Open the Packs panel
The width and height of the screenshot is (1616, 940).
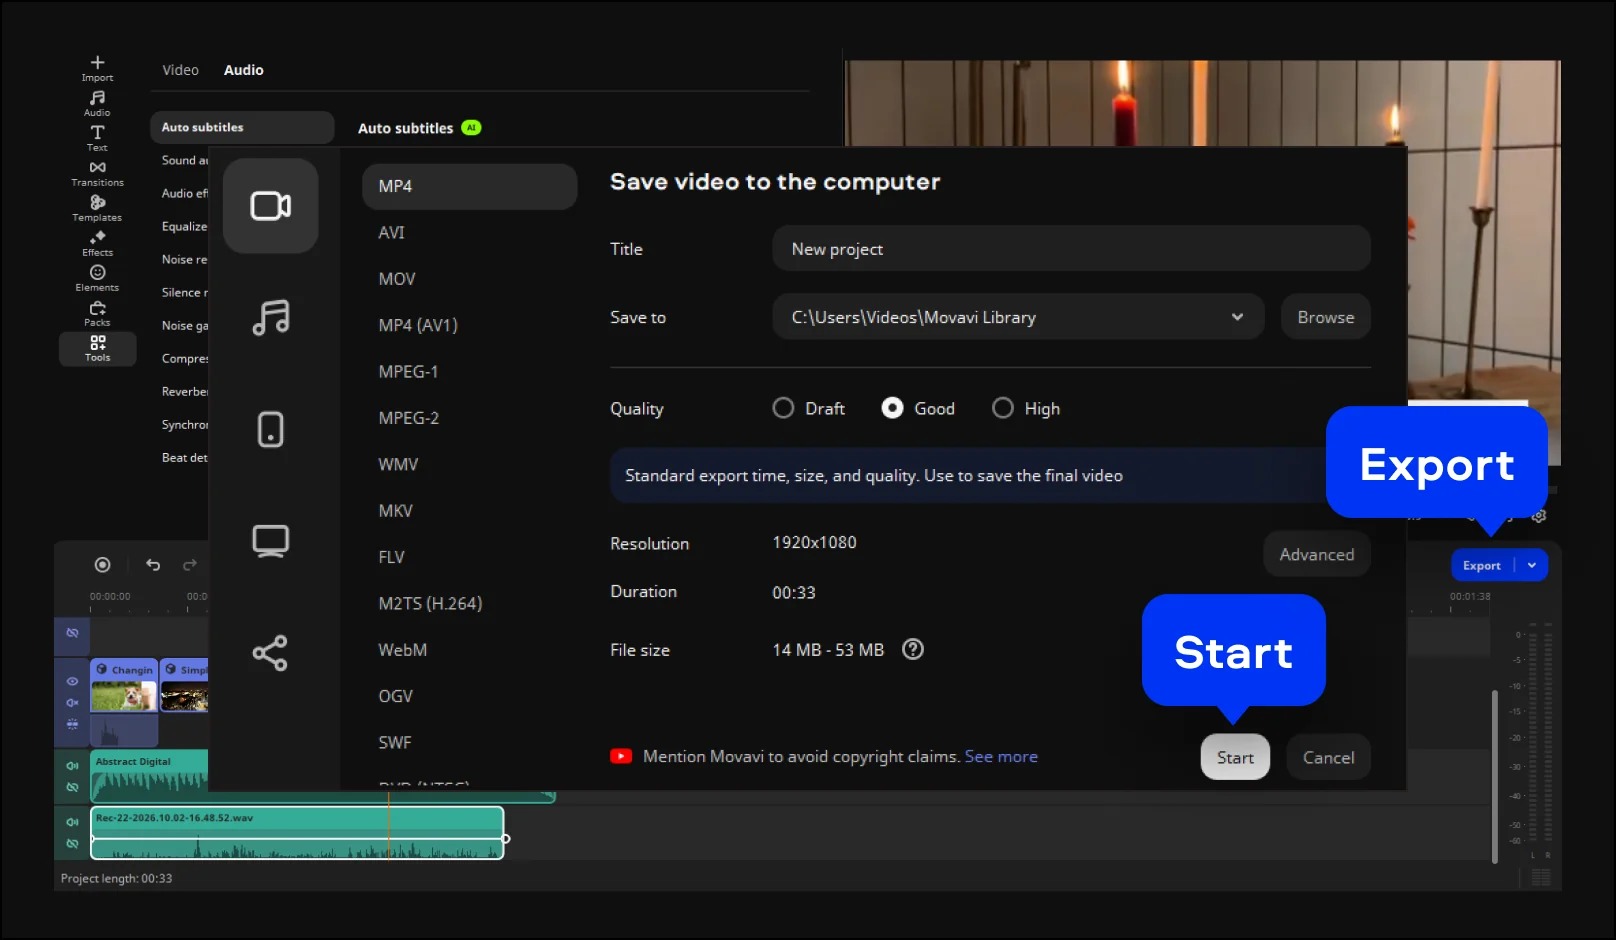click(x=97, y=313)
